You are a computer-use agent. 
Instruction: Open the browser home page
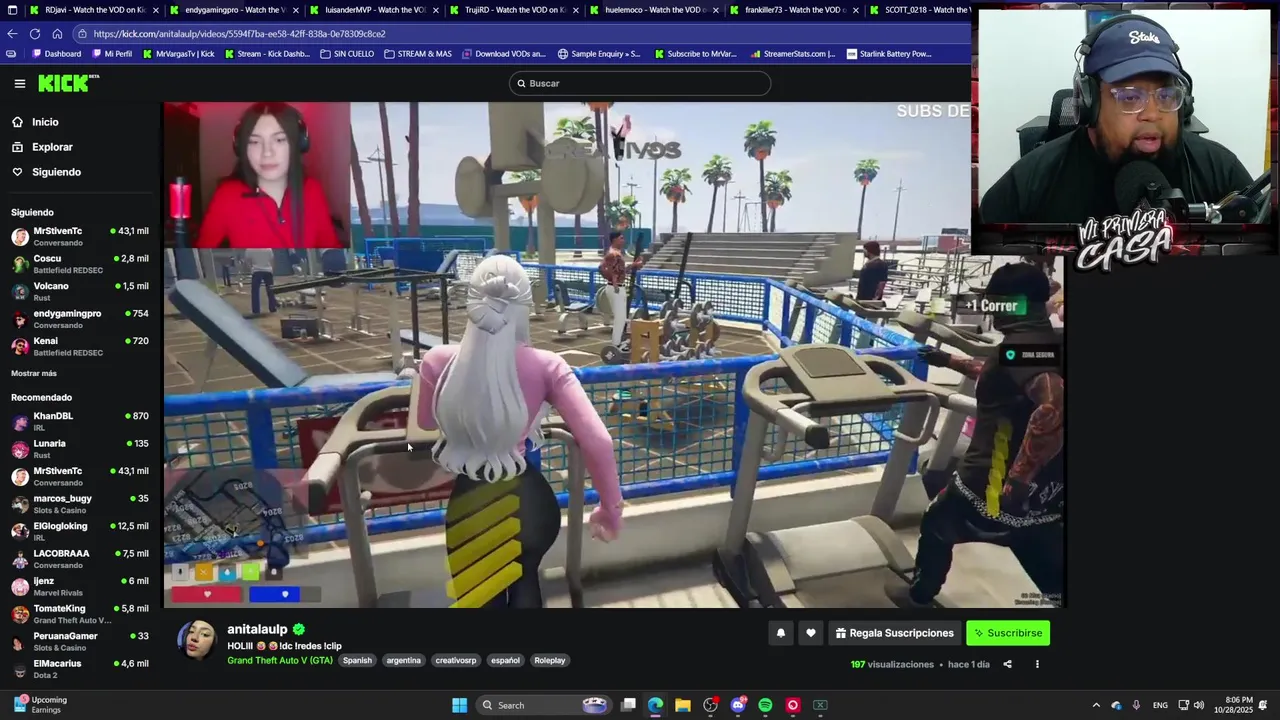click(57, 33)
